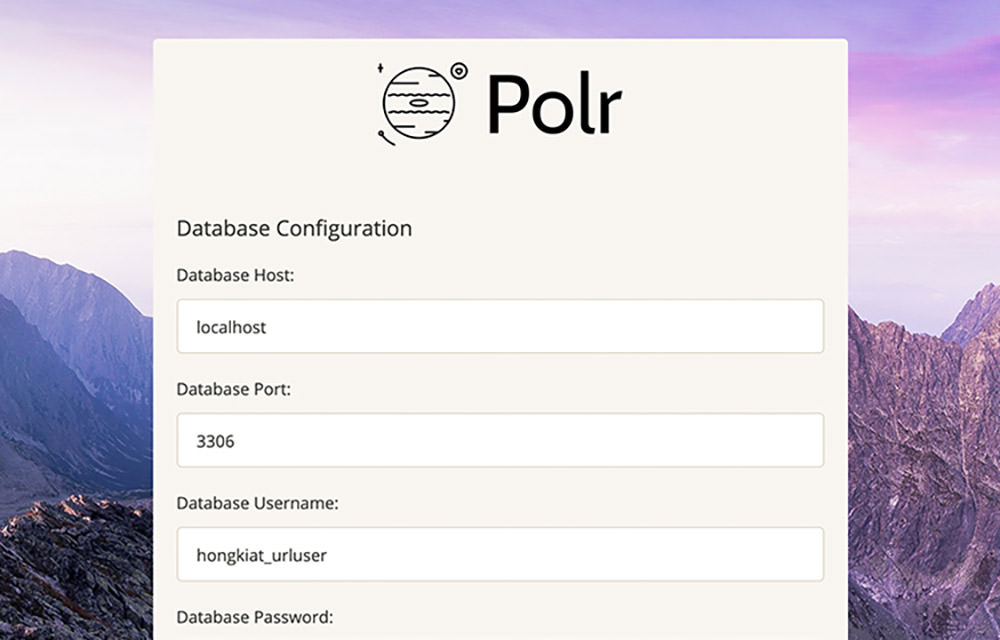Screen dimensions: 1000x640
Task: Click the Database Configuration heading
Action: (x=294, y=229)
